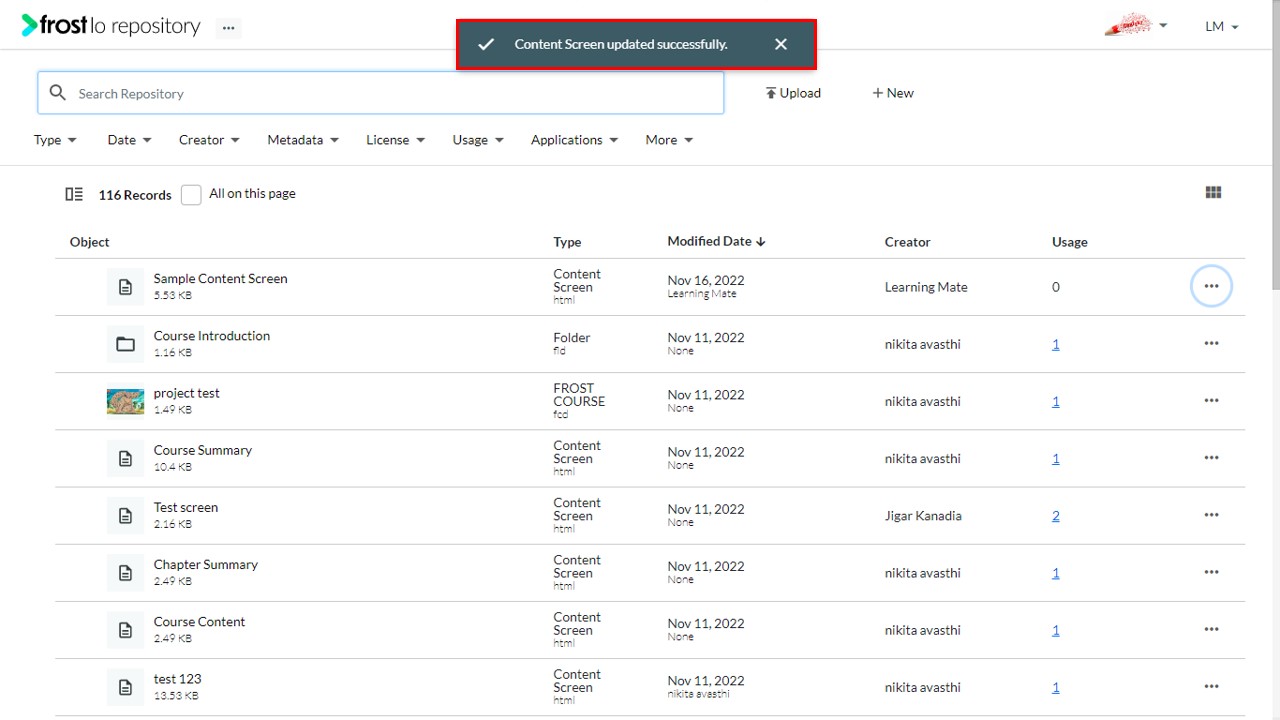Open the More filter dropdown

pos(669,140)
